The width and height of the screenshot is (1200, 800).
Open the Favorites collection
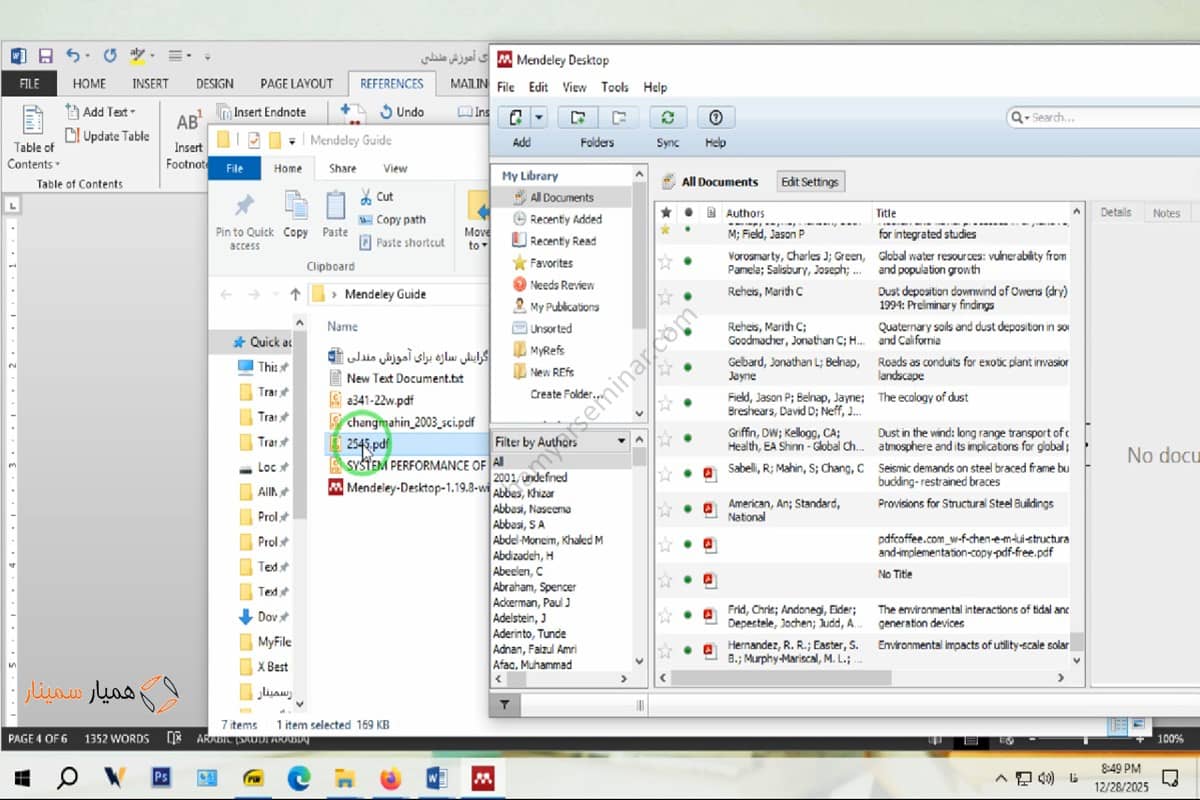(551, 263)
